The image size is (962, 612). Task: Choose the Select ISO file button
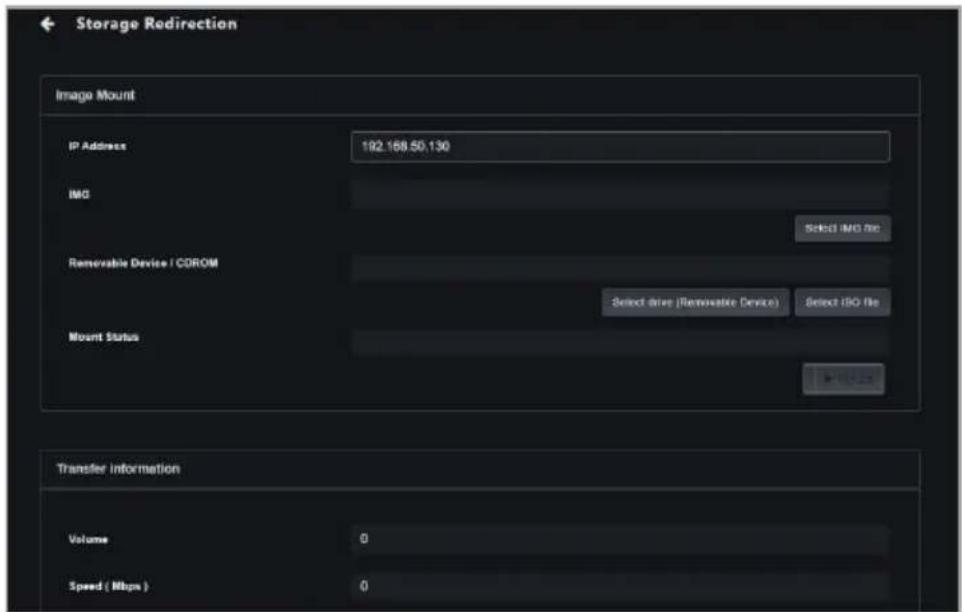[842, 302]
